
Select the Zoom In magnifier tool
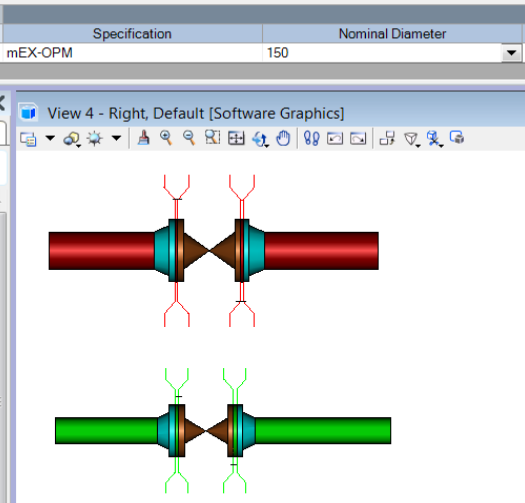[x=166, y=138]
